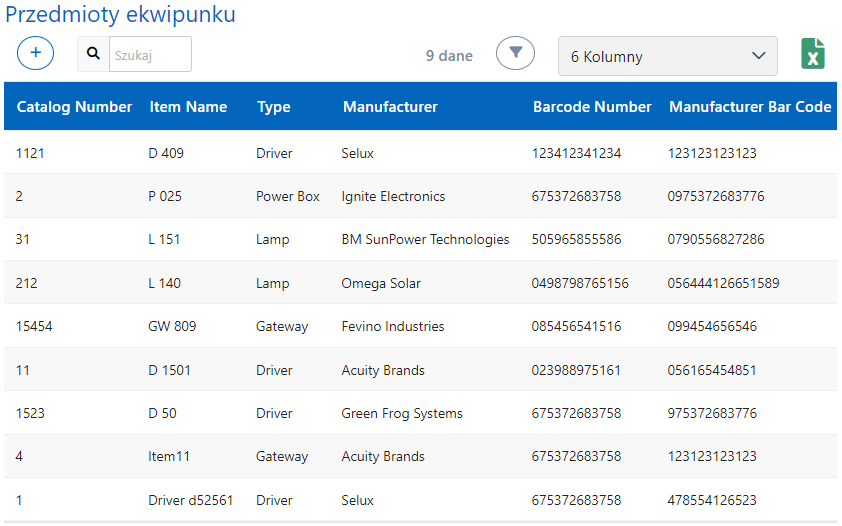This screenshot has height=526, width=842.
Task: Open the L 151 item row
Action: point(164,239)
